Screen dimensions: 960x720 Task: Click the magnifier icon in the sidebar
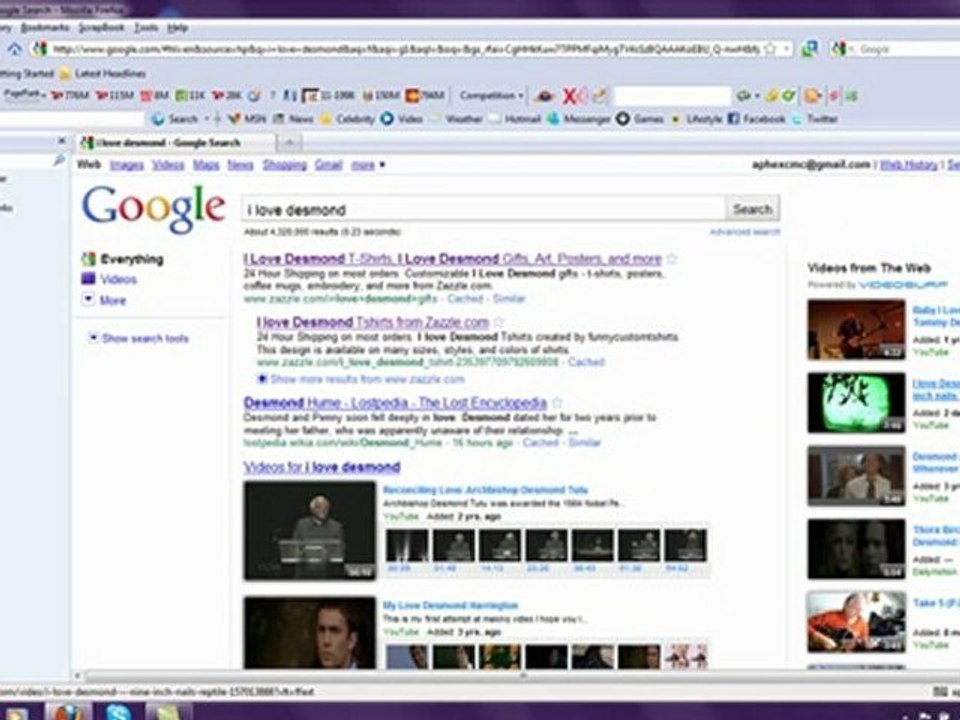click(x=59, y=160)
